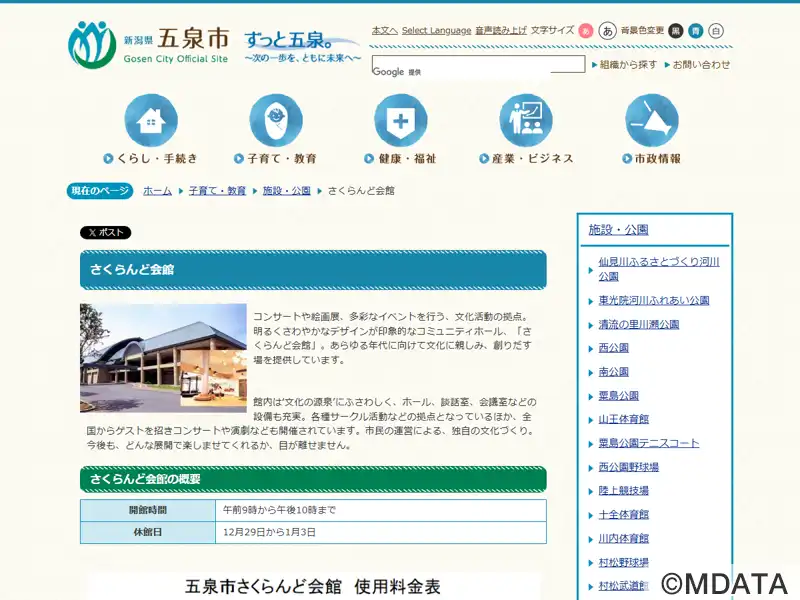Switch background color to blue

(695, 31)
